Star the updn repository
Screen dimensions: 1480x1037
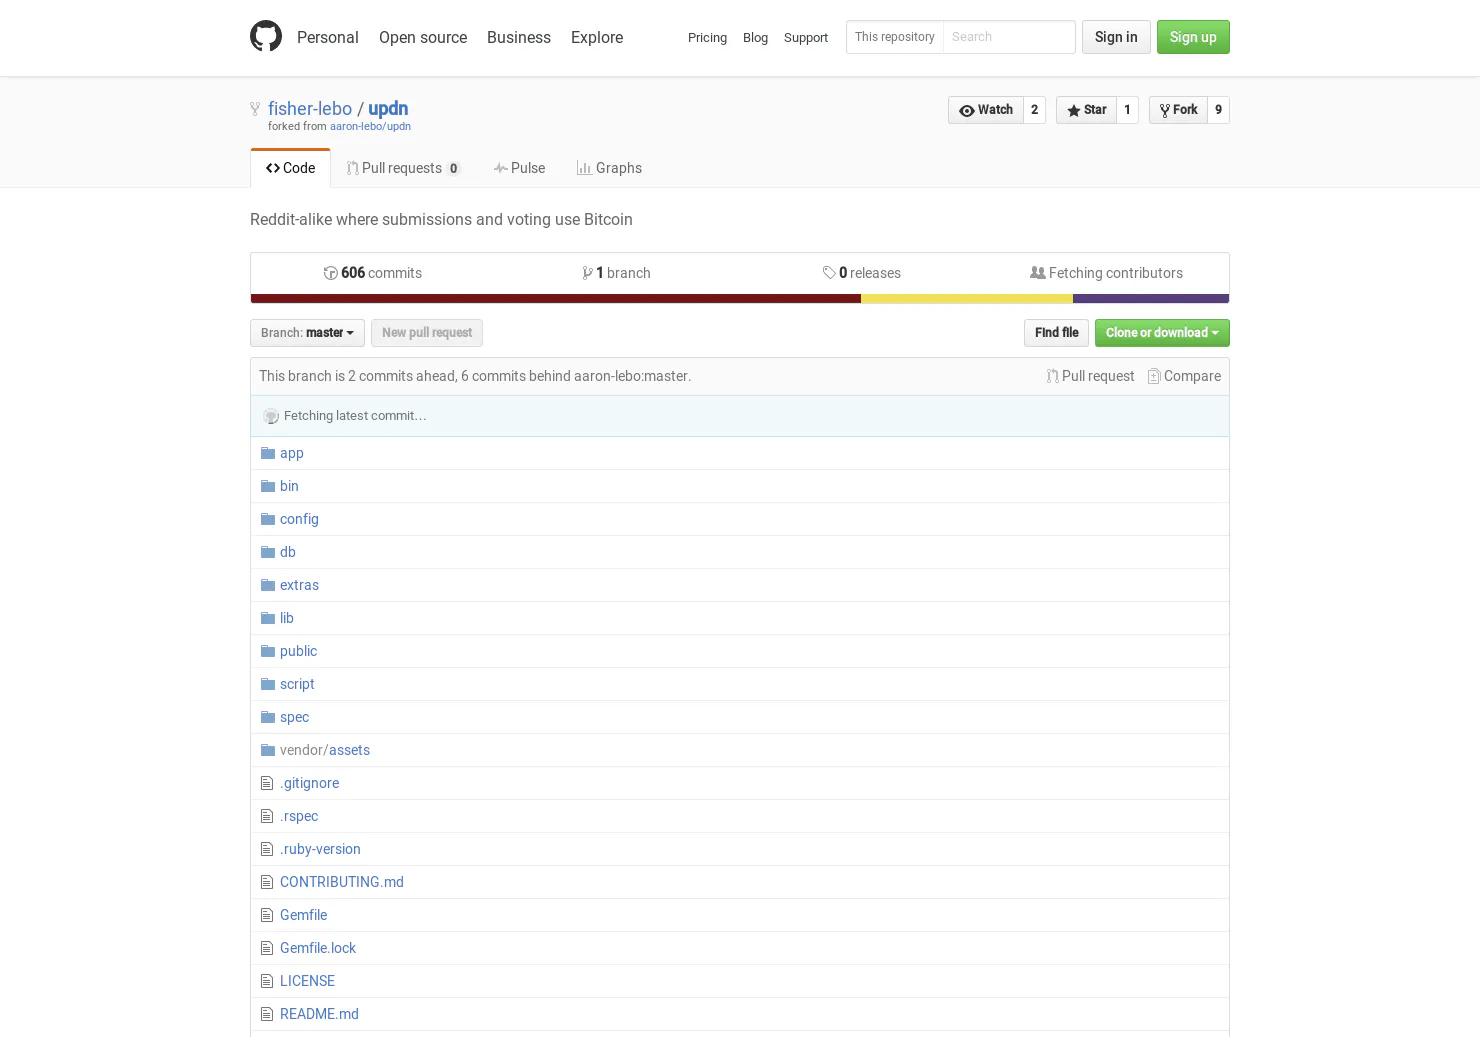tap(1086, 110)
